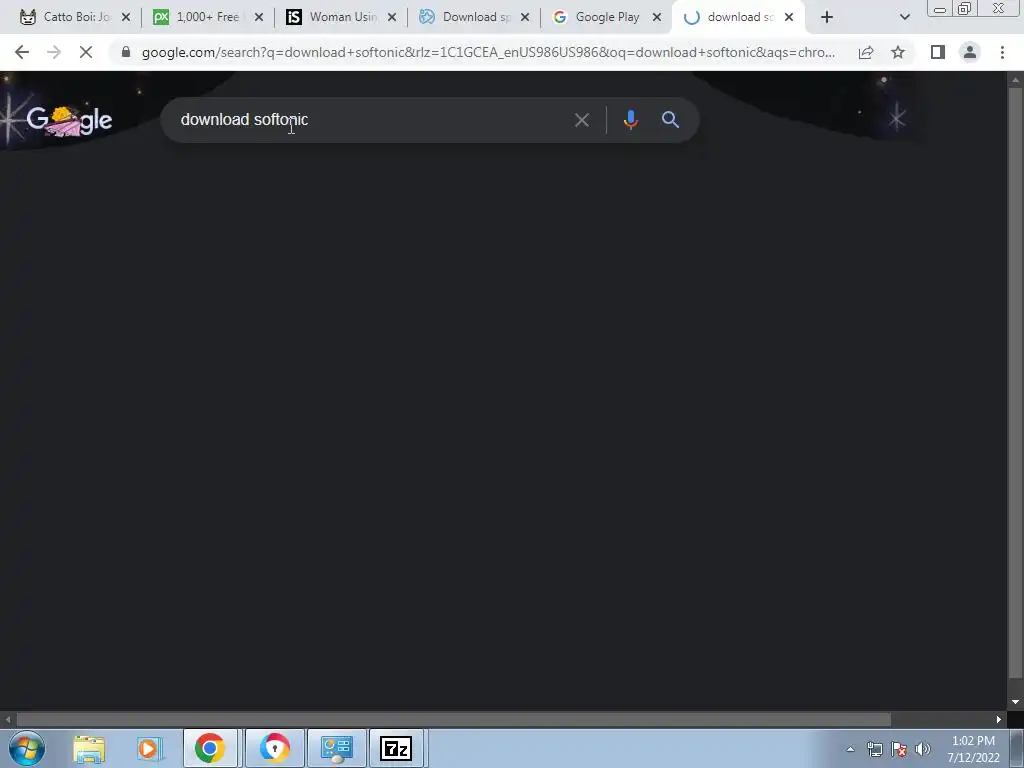
Task: Close the Download sp tab
Action: (525, 18)
